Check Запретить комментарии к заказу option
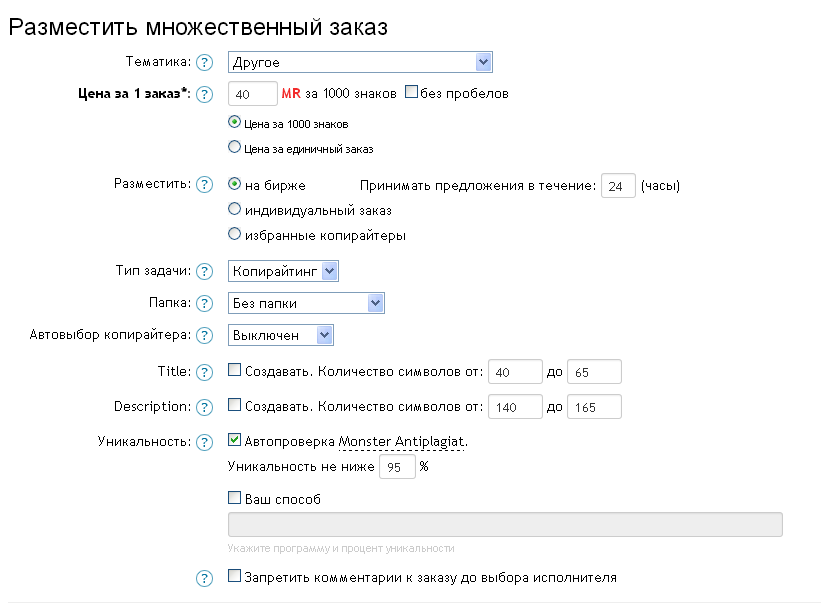This screenshot has height=603, width=821. point(235,576)
